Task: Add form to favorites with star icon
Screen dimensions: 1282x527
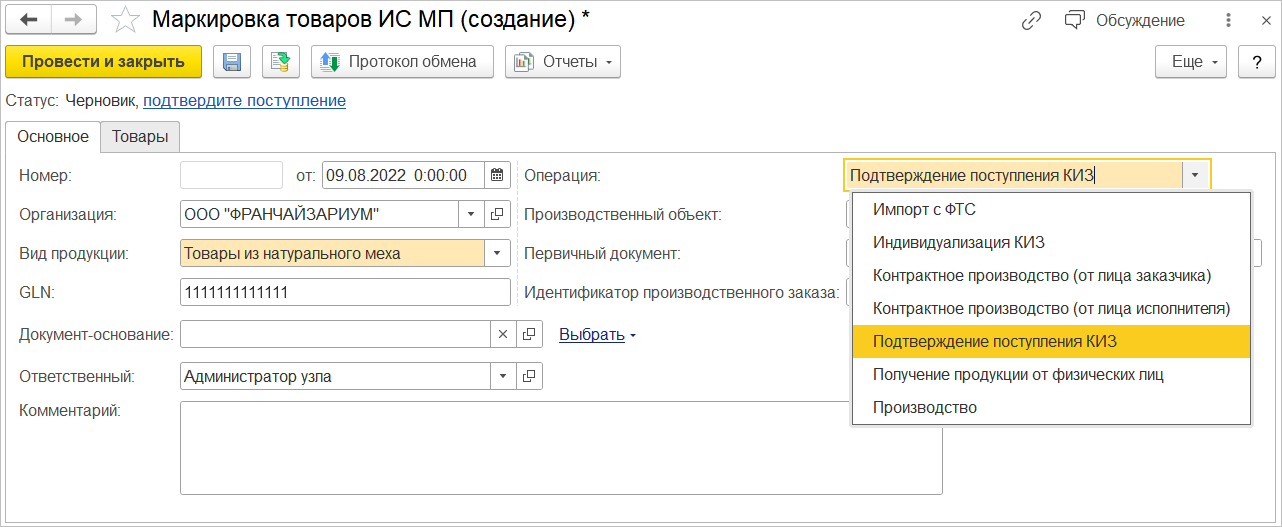Action: 125,20
